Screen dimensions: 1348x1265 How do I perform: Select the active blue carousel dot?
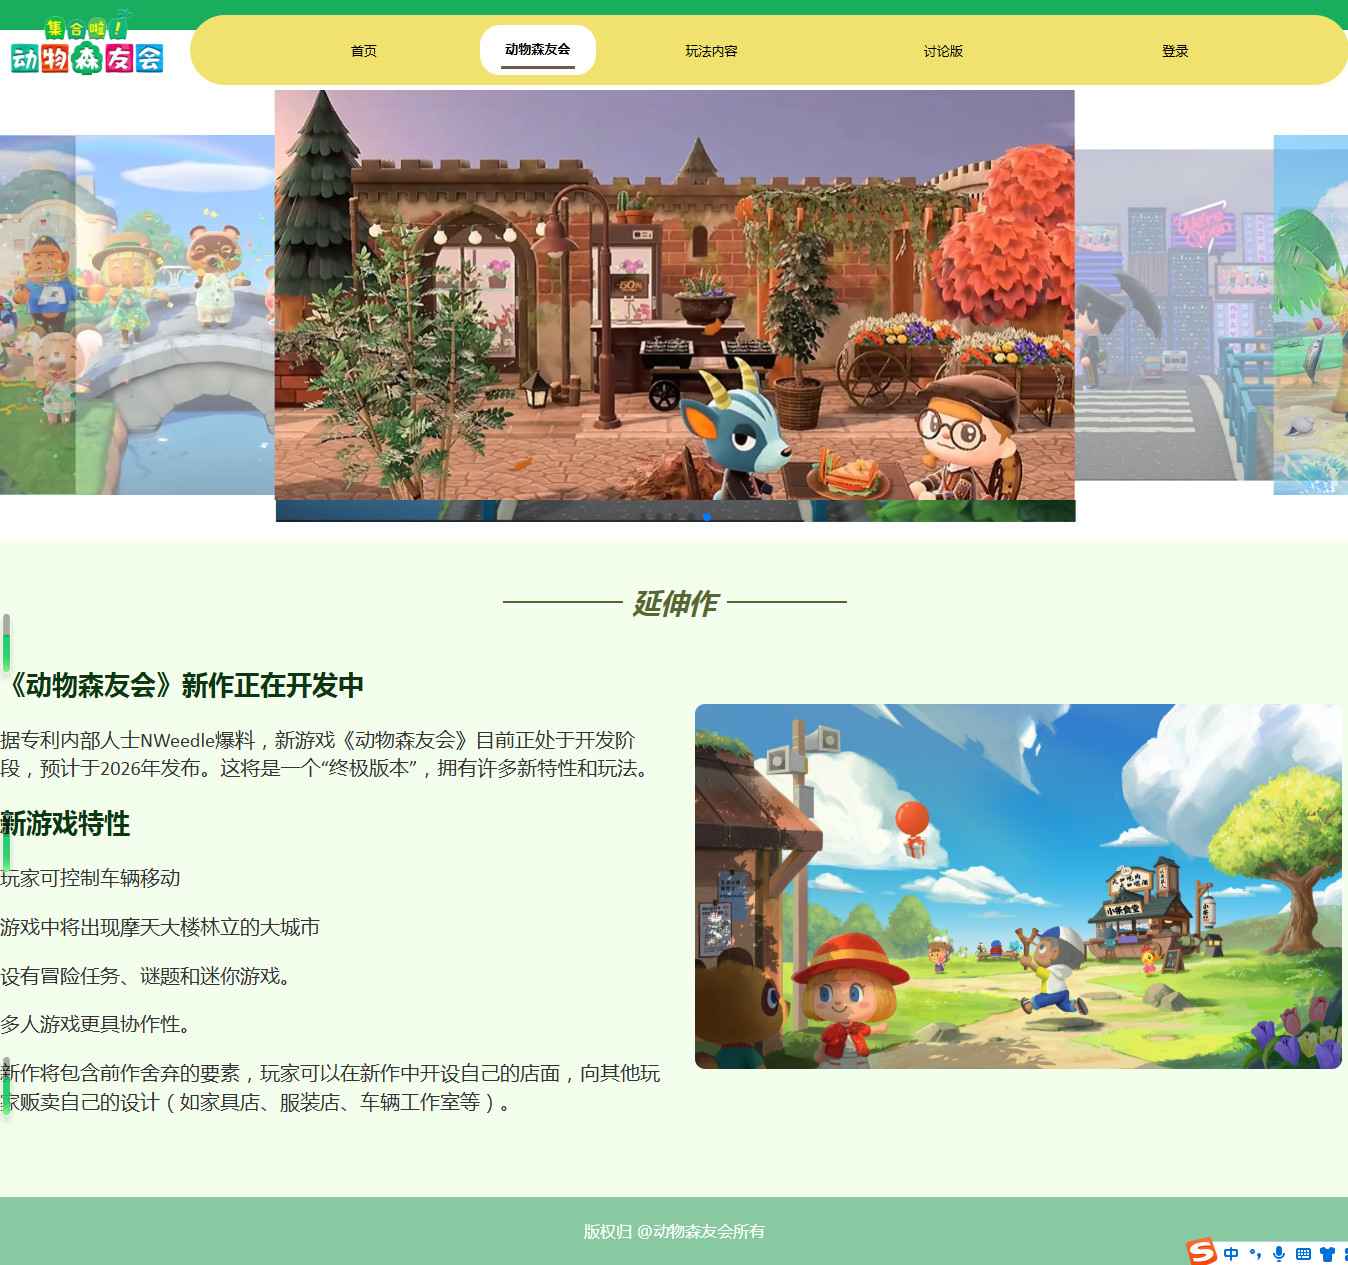point(707,517)
